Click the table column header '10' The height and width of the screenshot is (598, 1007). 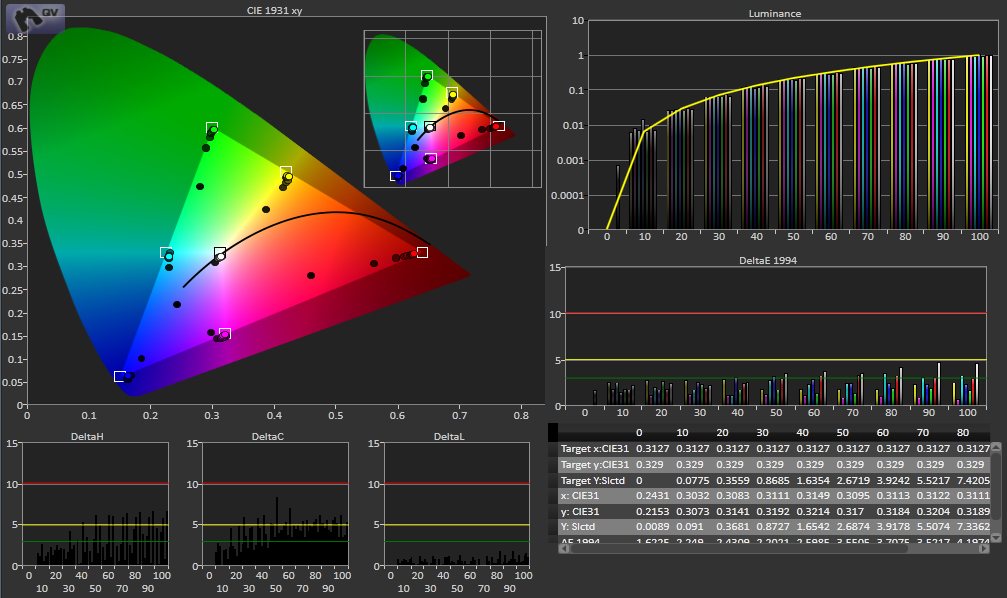pos(683,432)
